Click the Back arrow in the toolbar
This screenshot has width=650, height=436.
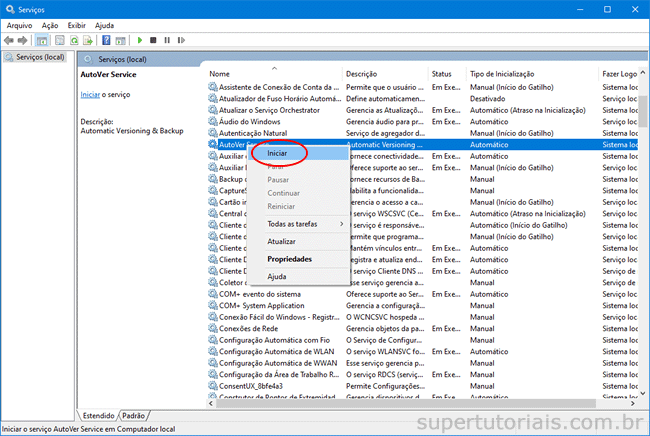point(9,40)
